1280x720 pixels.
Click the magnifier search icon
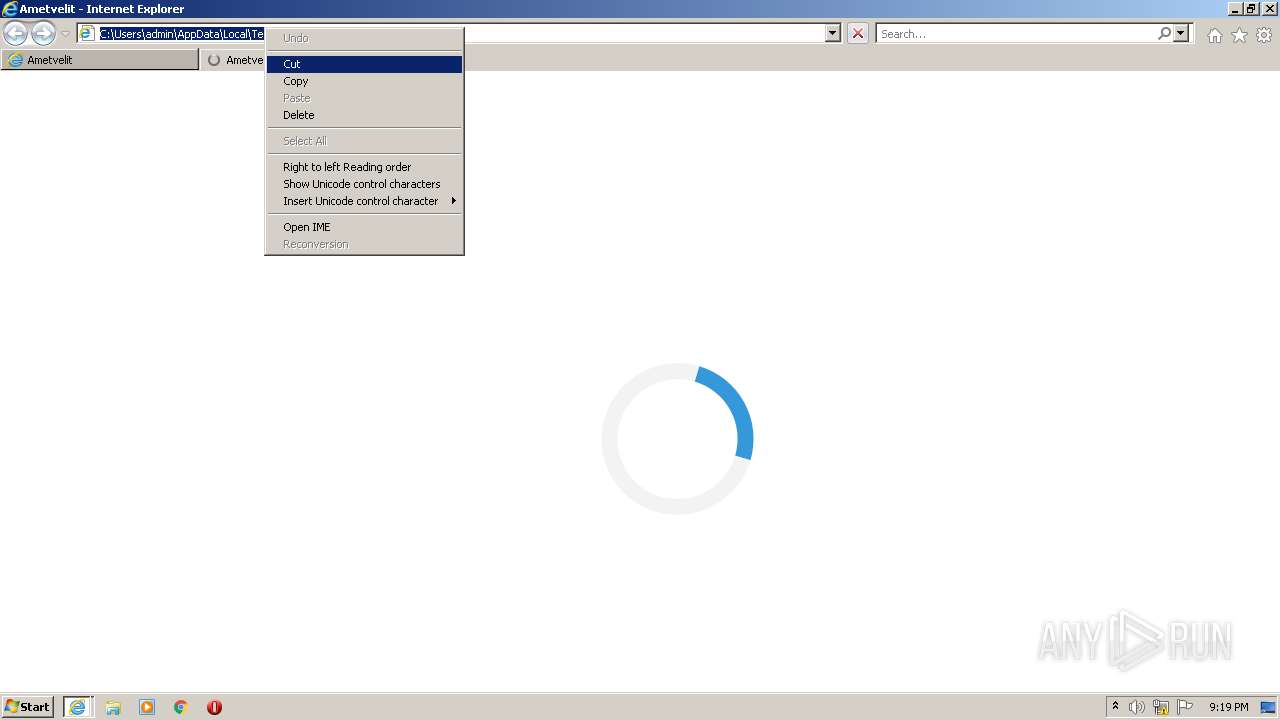click(1164, 33)
